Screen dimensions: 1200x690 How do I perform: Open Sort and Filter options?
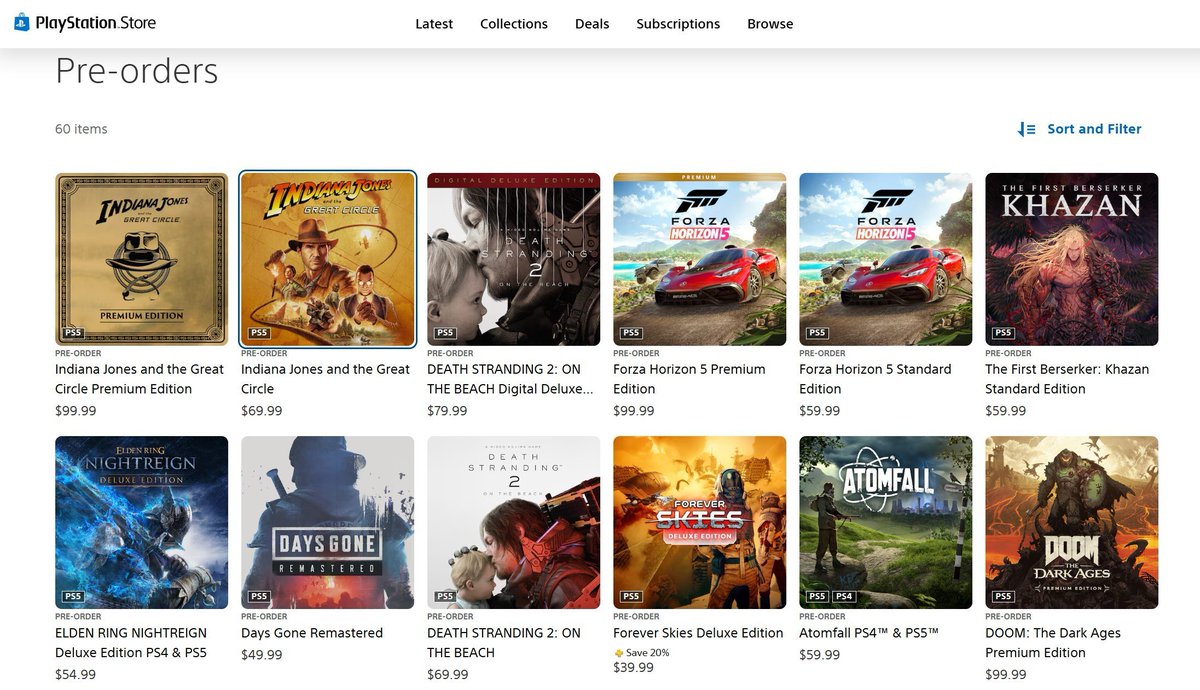(x=1080, y=129)
